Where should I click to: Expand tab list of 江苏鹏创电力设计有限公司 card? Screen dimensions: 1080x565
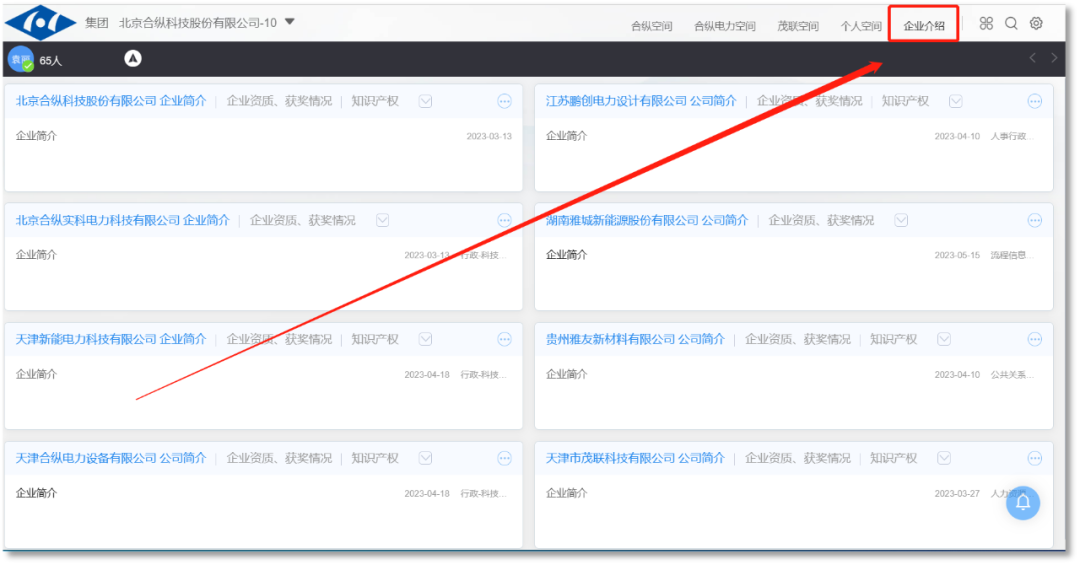(x=955, y=101)
